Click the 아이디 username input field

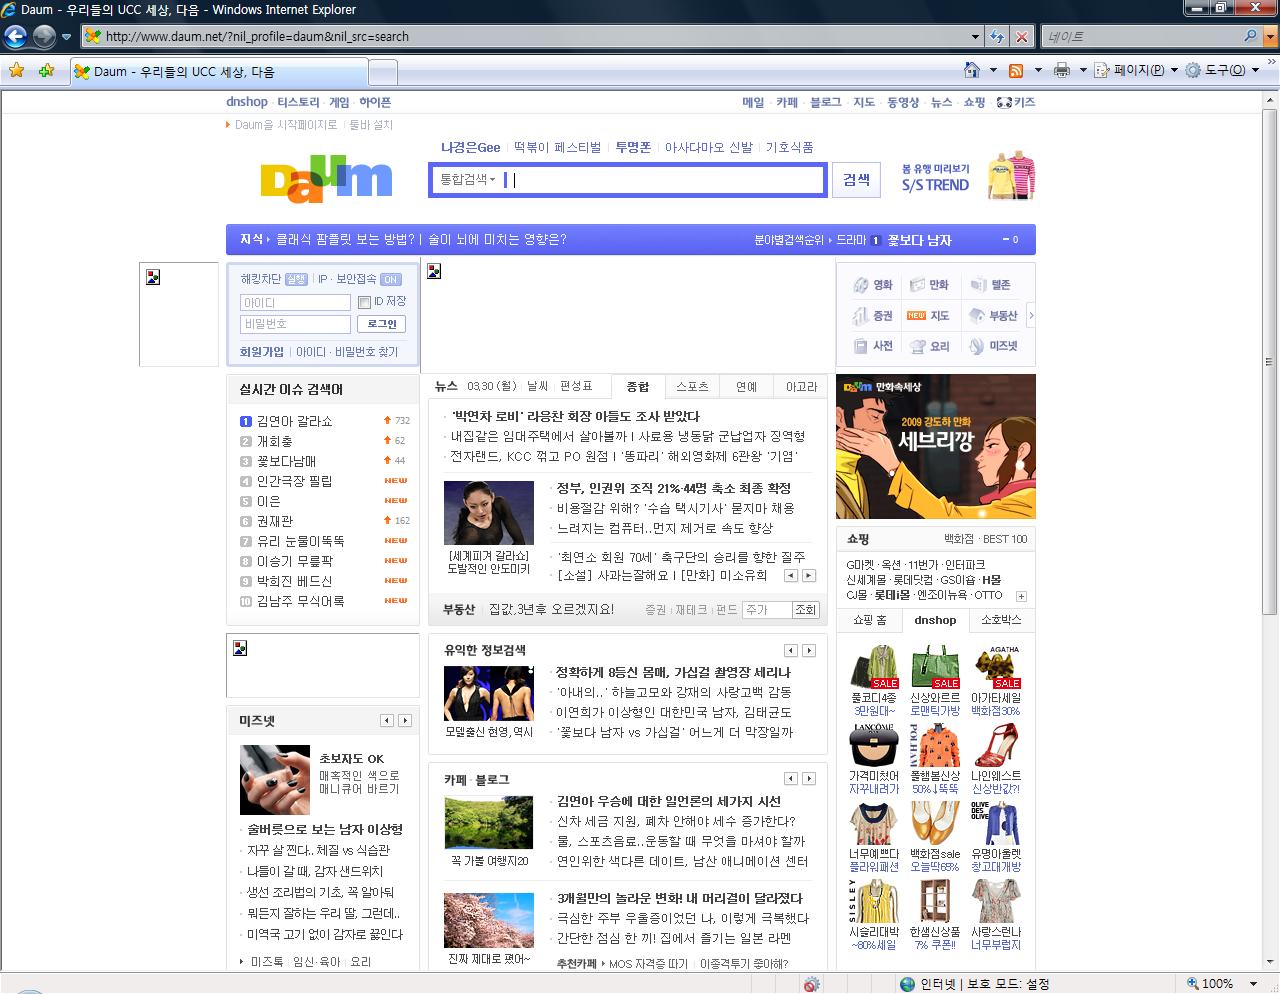click(295, 302)
